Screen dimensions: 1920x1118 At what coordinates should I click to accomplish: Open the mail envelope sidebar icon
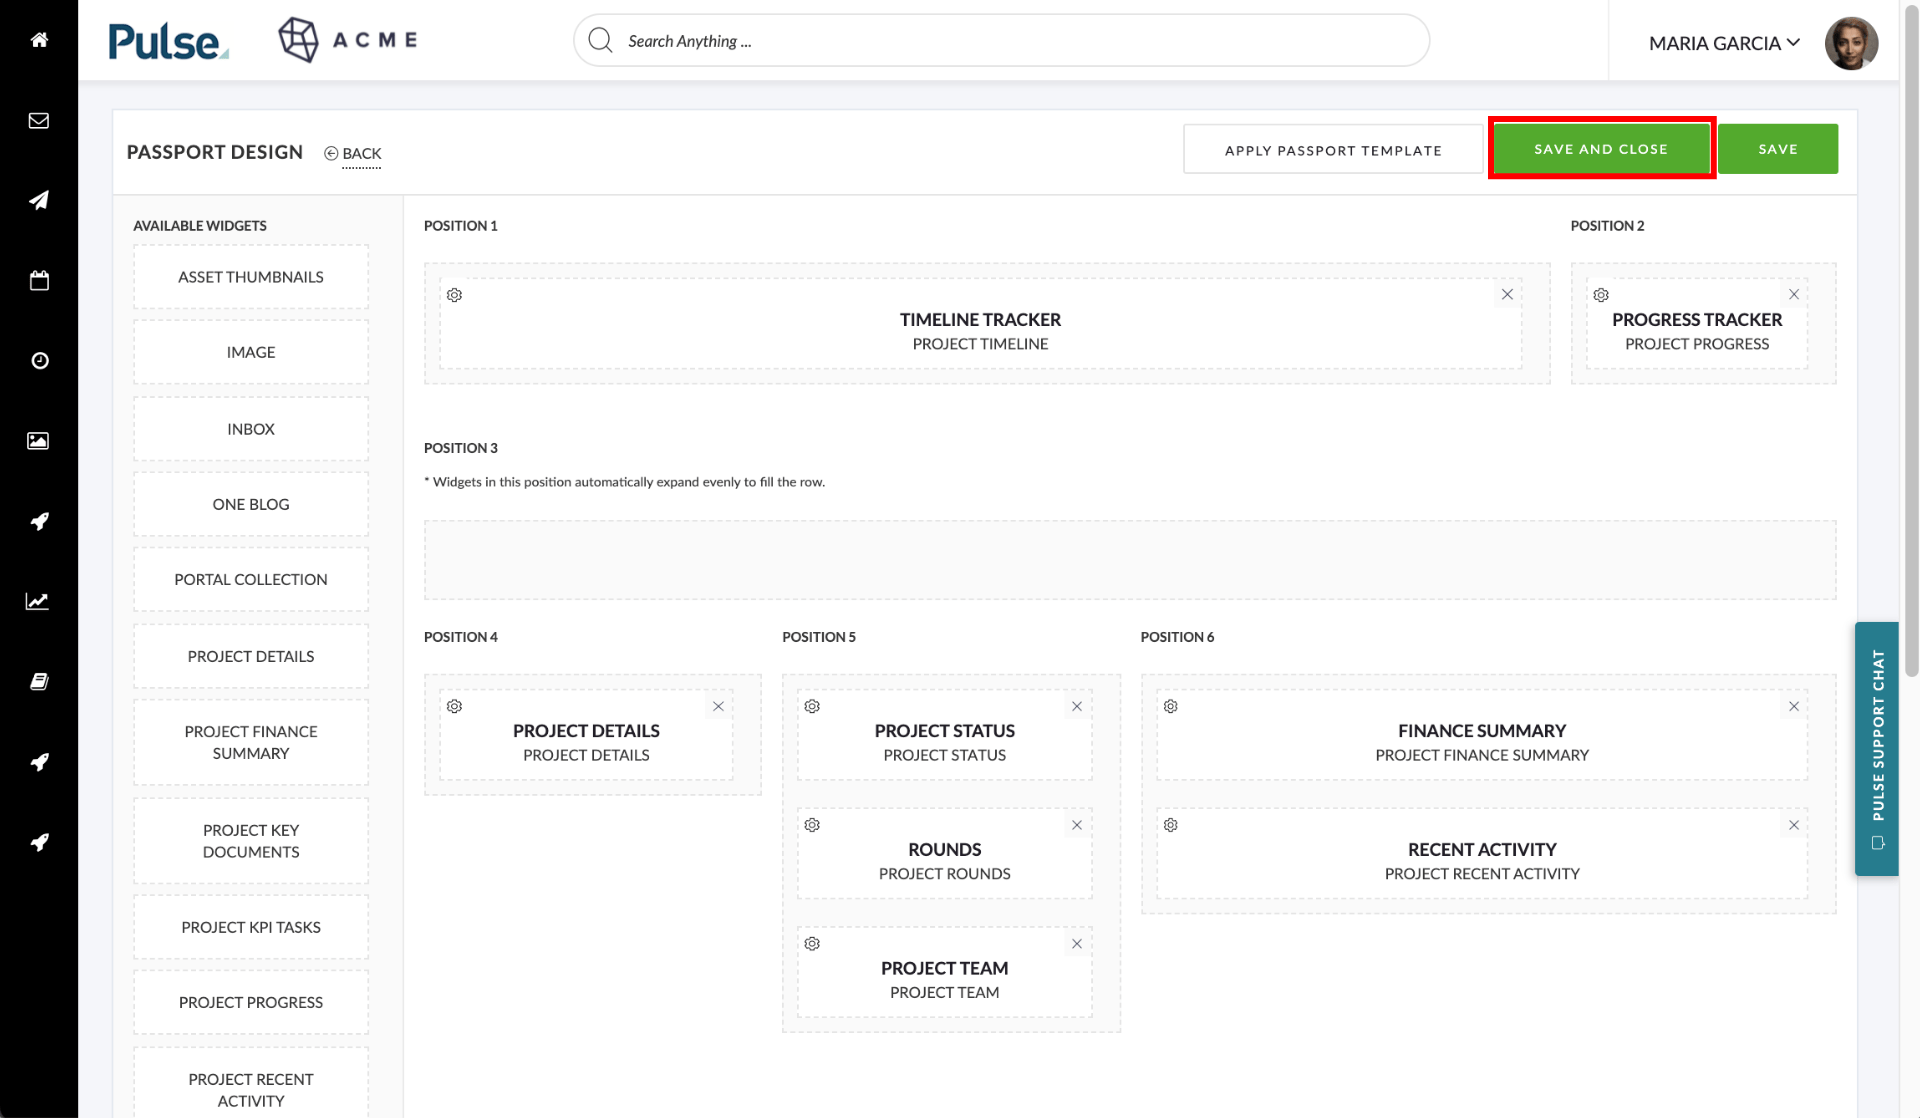tap(39, 121)
